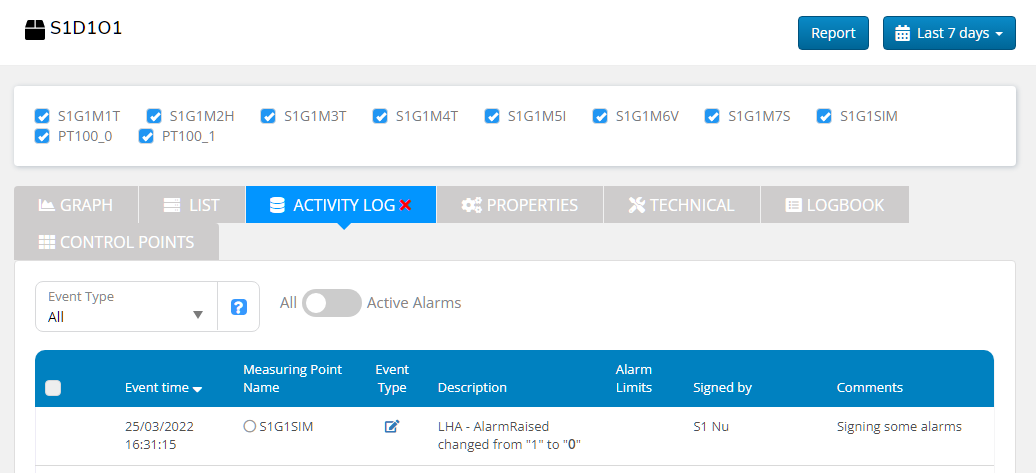Screen dimensions: 1036x473
Task: Switch the All / Active Alarms toggle
Action: tap(331, 303)
